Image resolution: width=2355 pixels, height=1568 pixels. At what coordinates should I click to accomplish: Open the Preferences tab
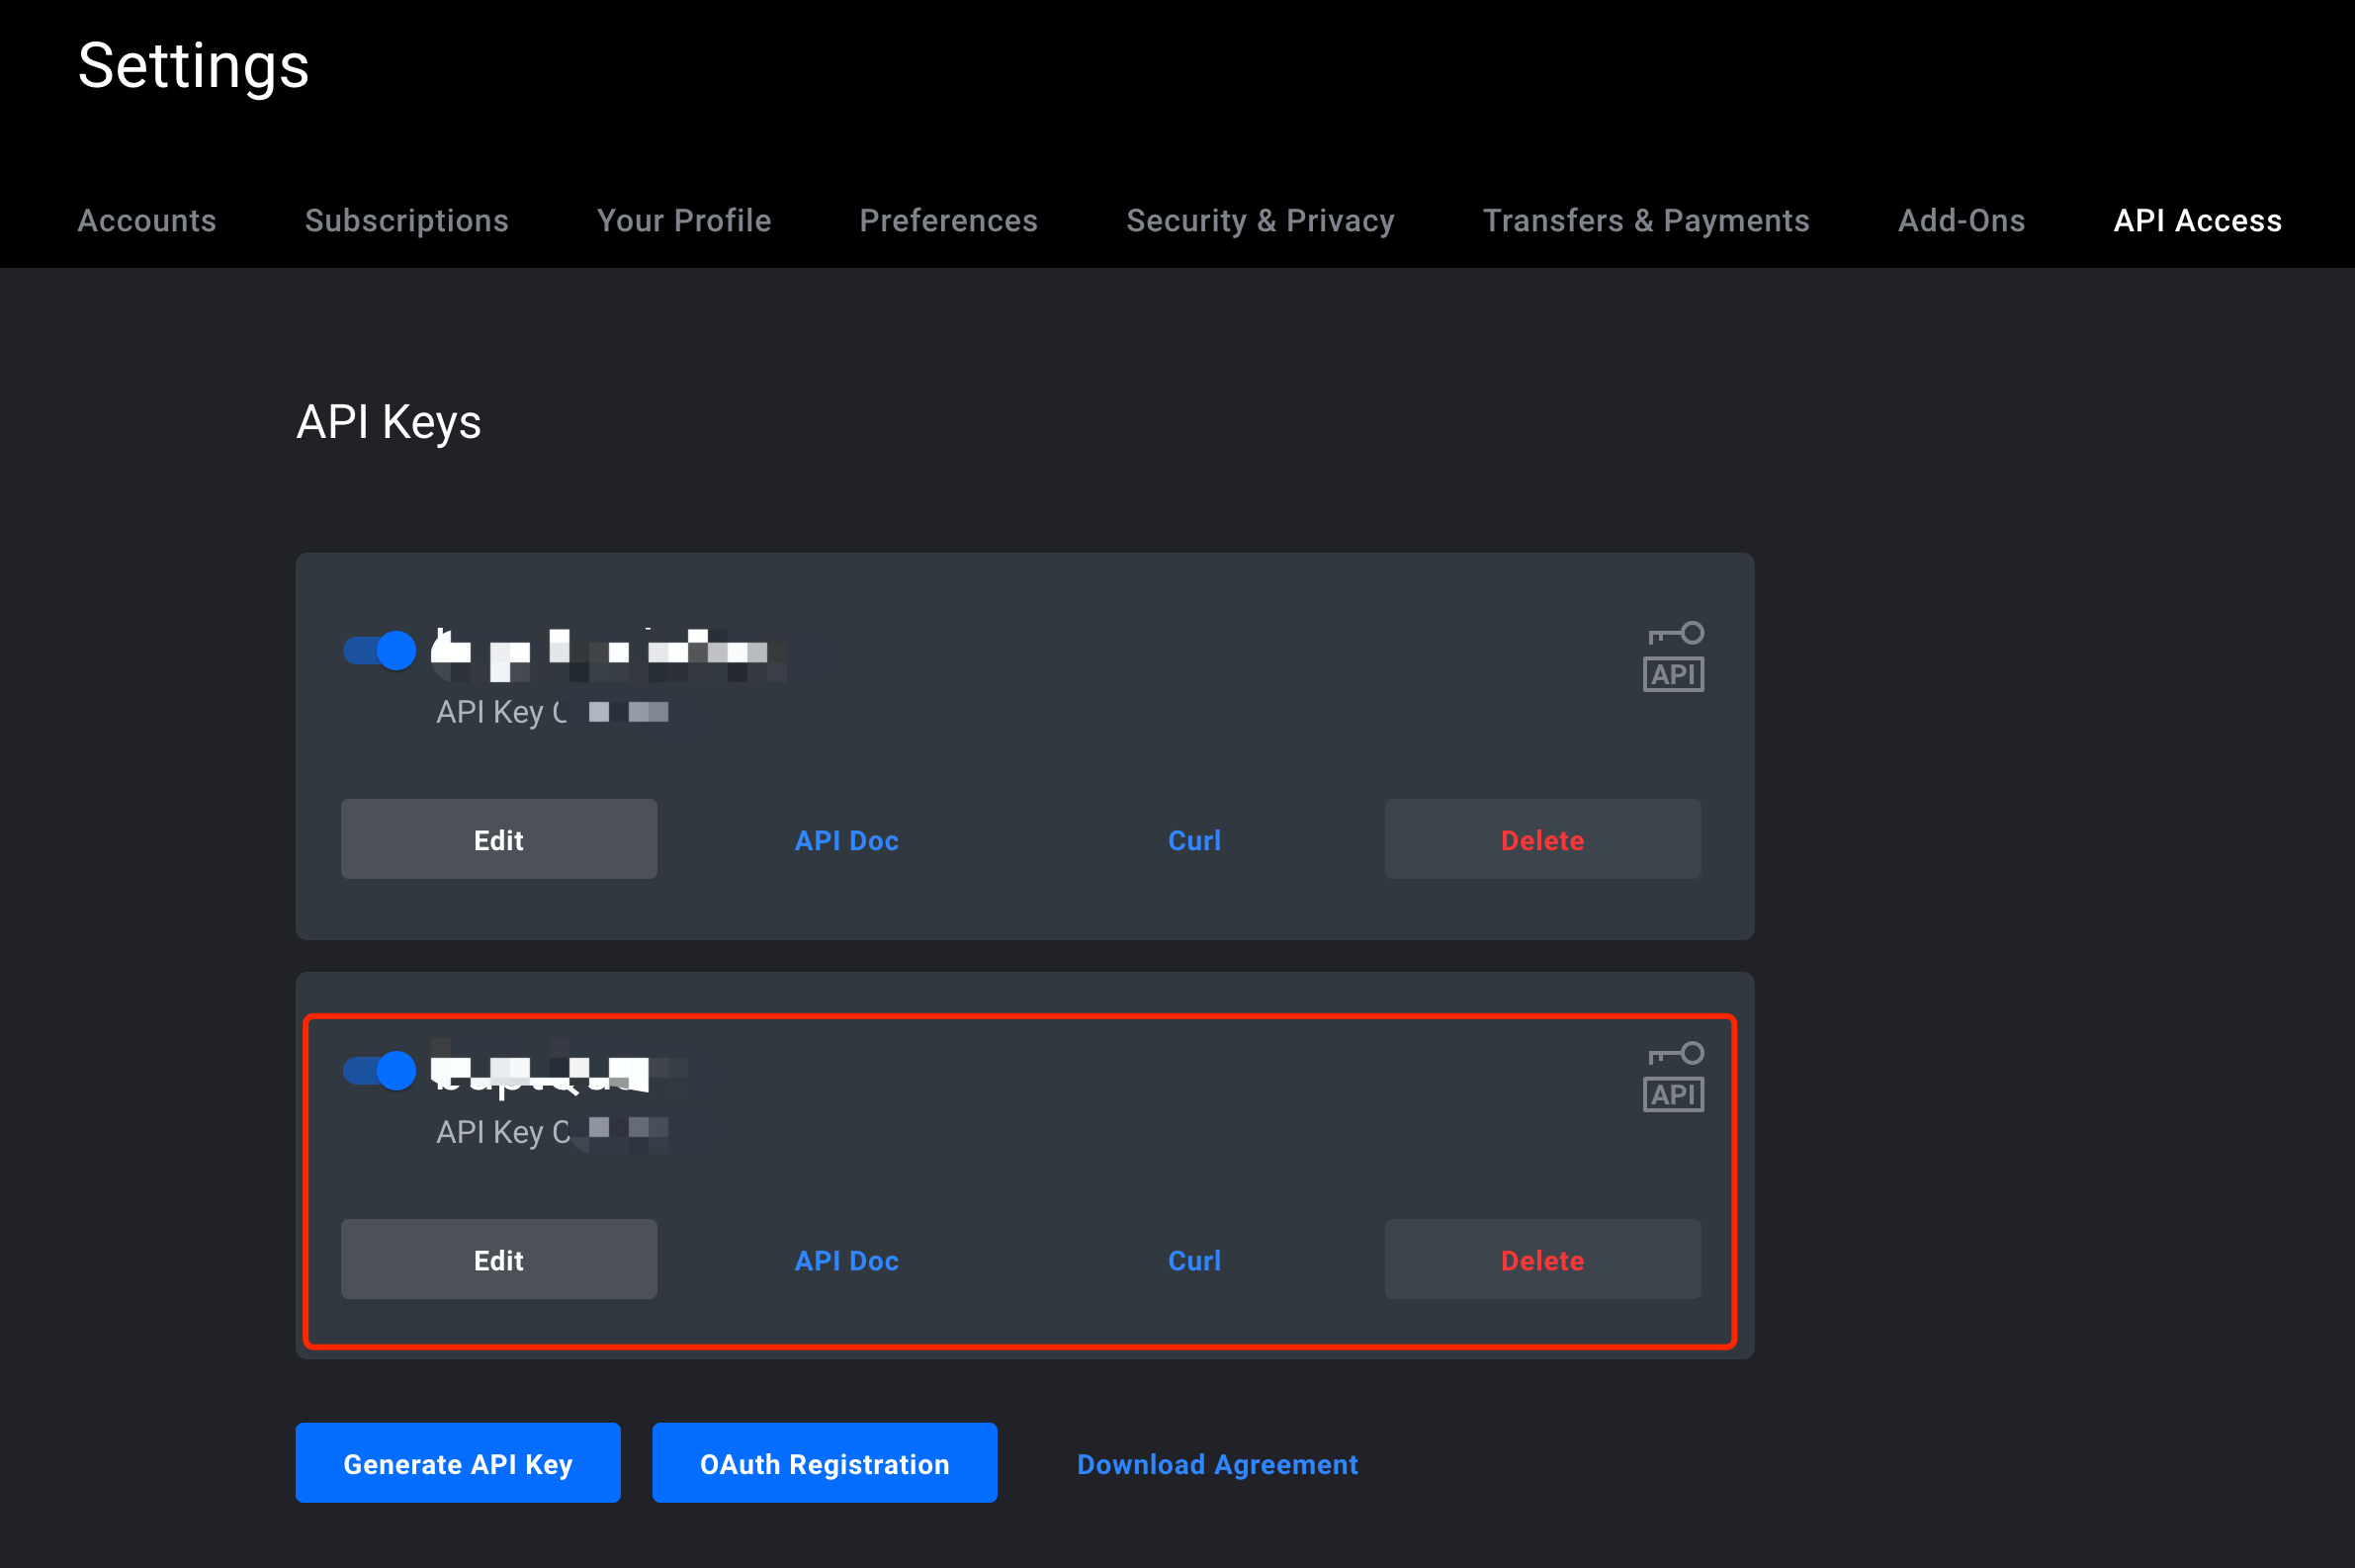click(948, 220)
